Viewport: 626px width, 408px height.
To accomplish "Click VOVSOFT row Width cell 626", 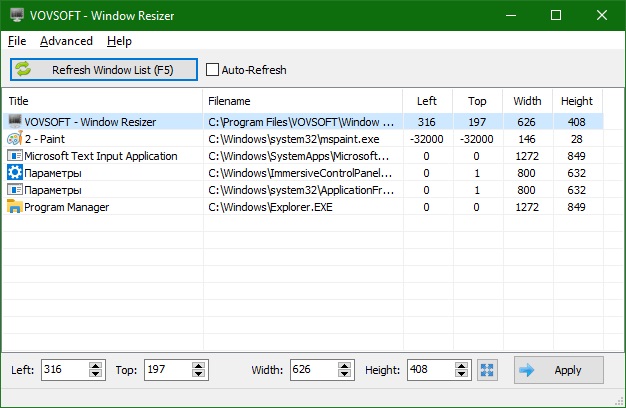I will [x=527, y=122].
